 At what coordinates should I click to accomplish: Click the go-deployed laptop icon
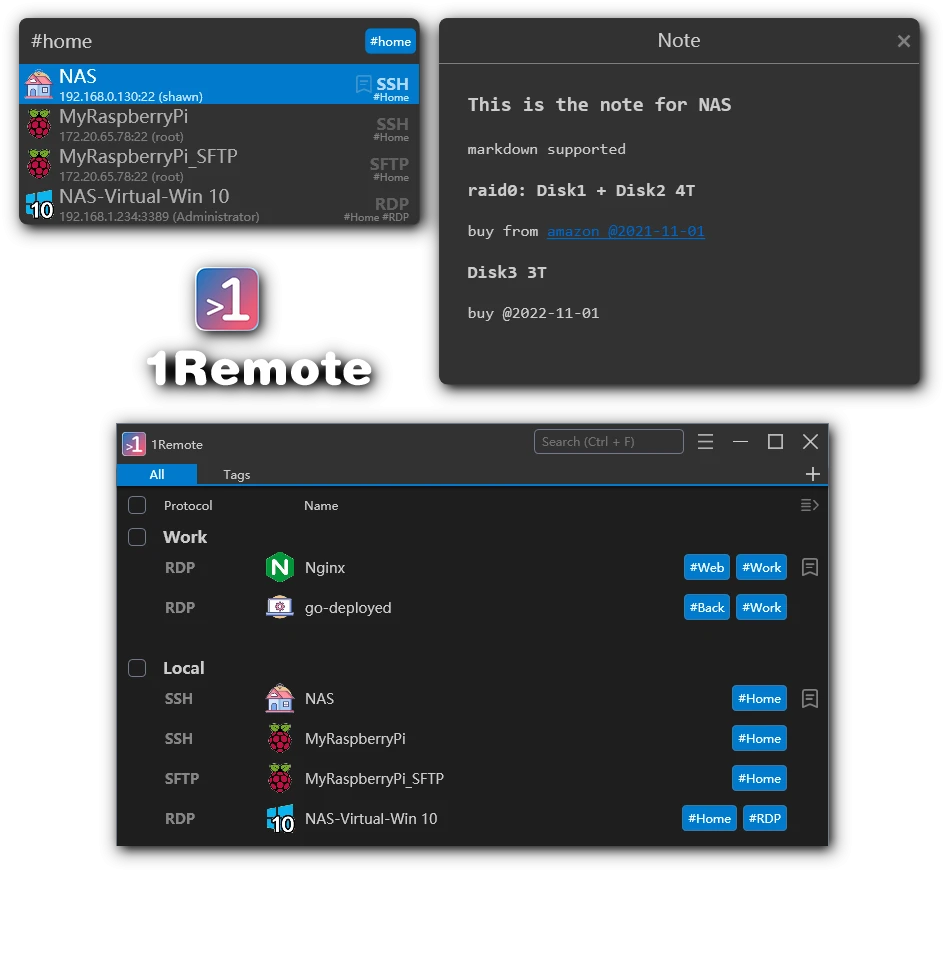point(279,607)
